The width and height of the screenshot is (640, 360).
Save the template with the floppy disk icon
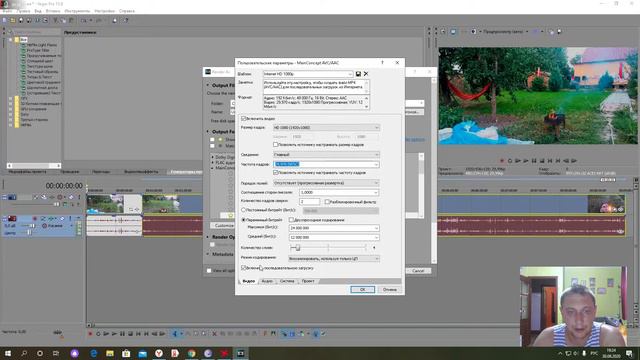click(x=358, y=74)
